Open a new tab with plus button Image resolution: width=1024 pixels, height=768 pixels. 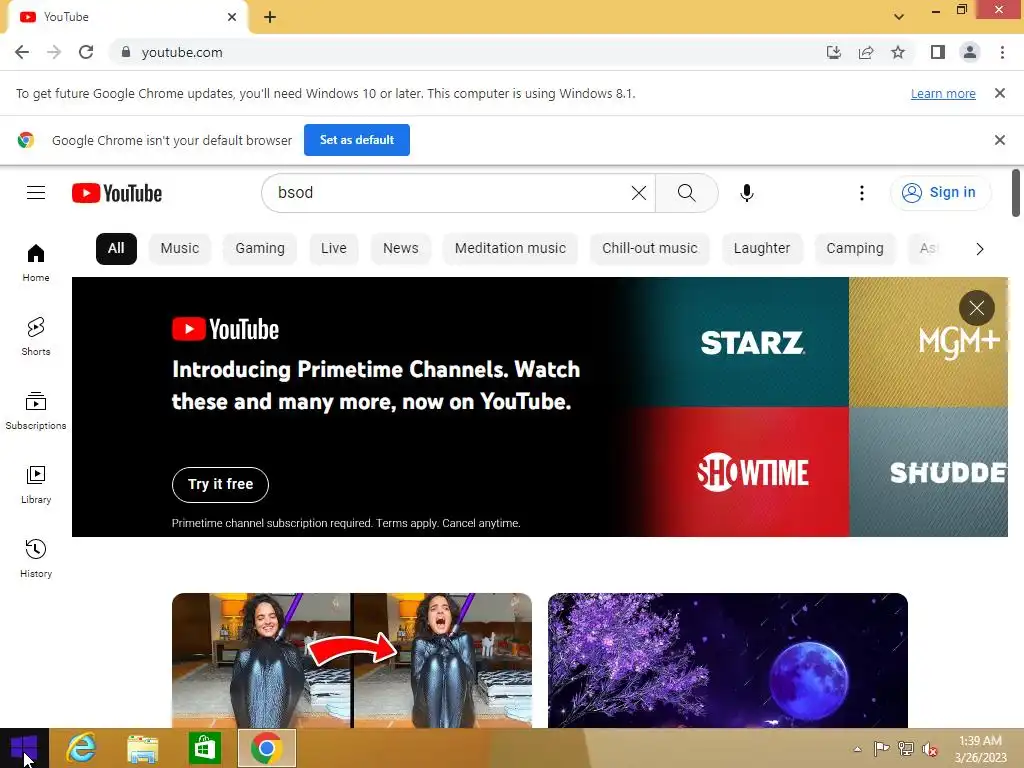270,17
